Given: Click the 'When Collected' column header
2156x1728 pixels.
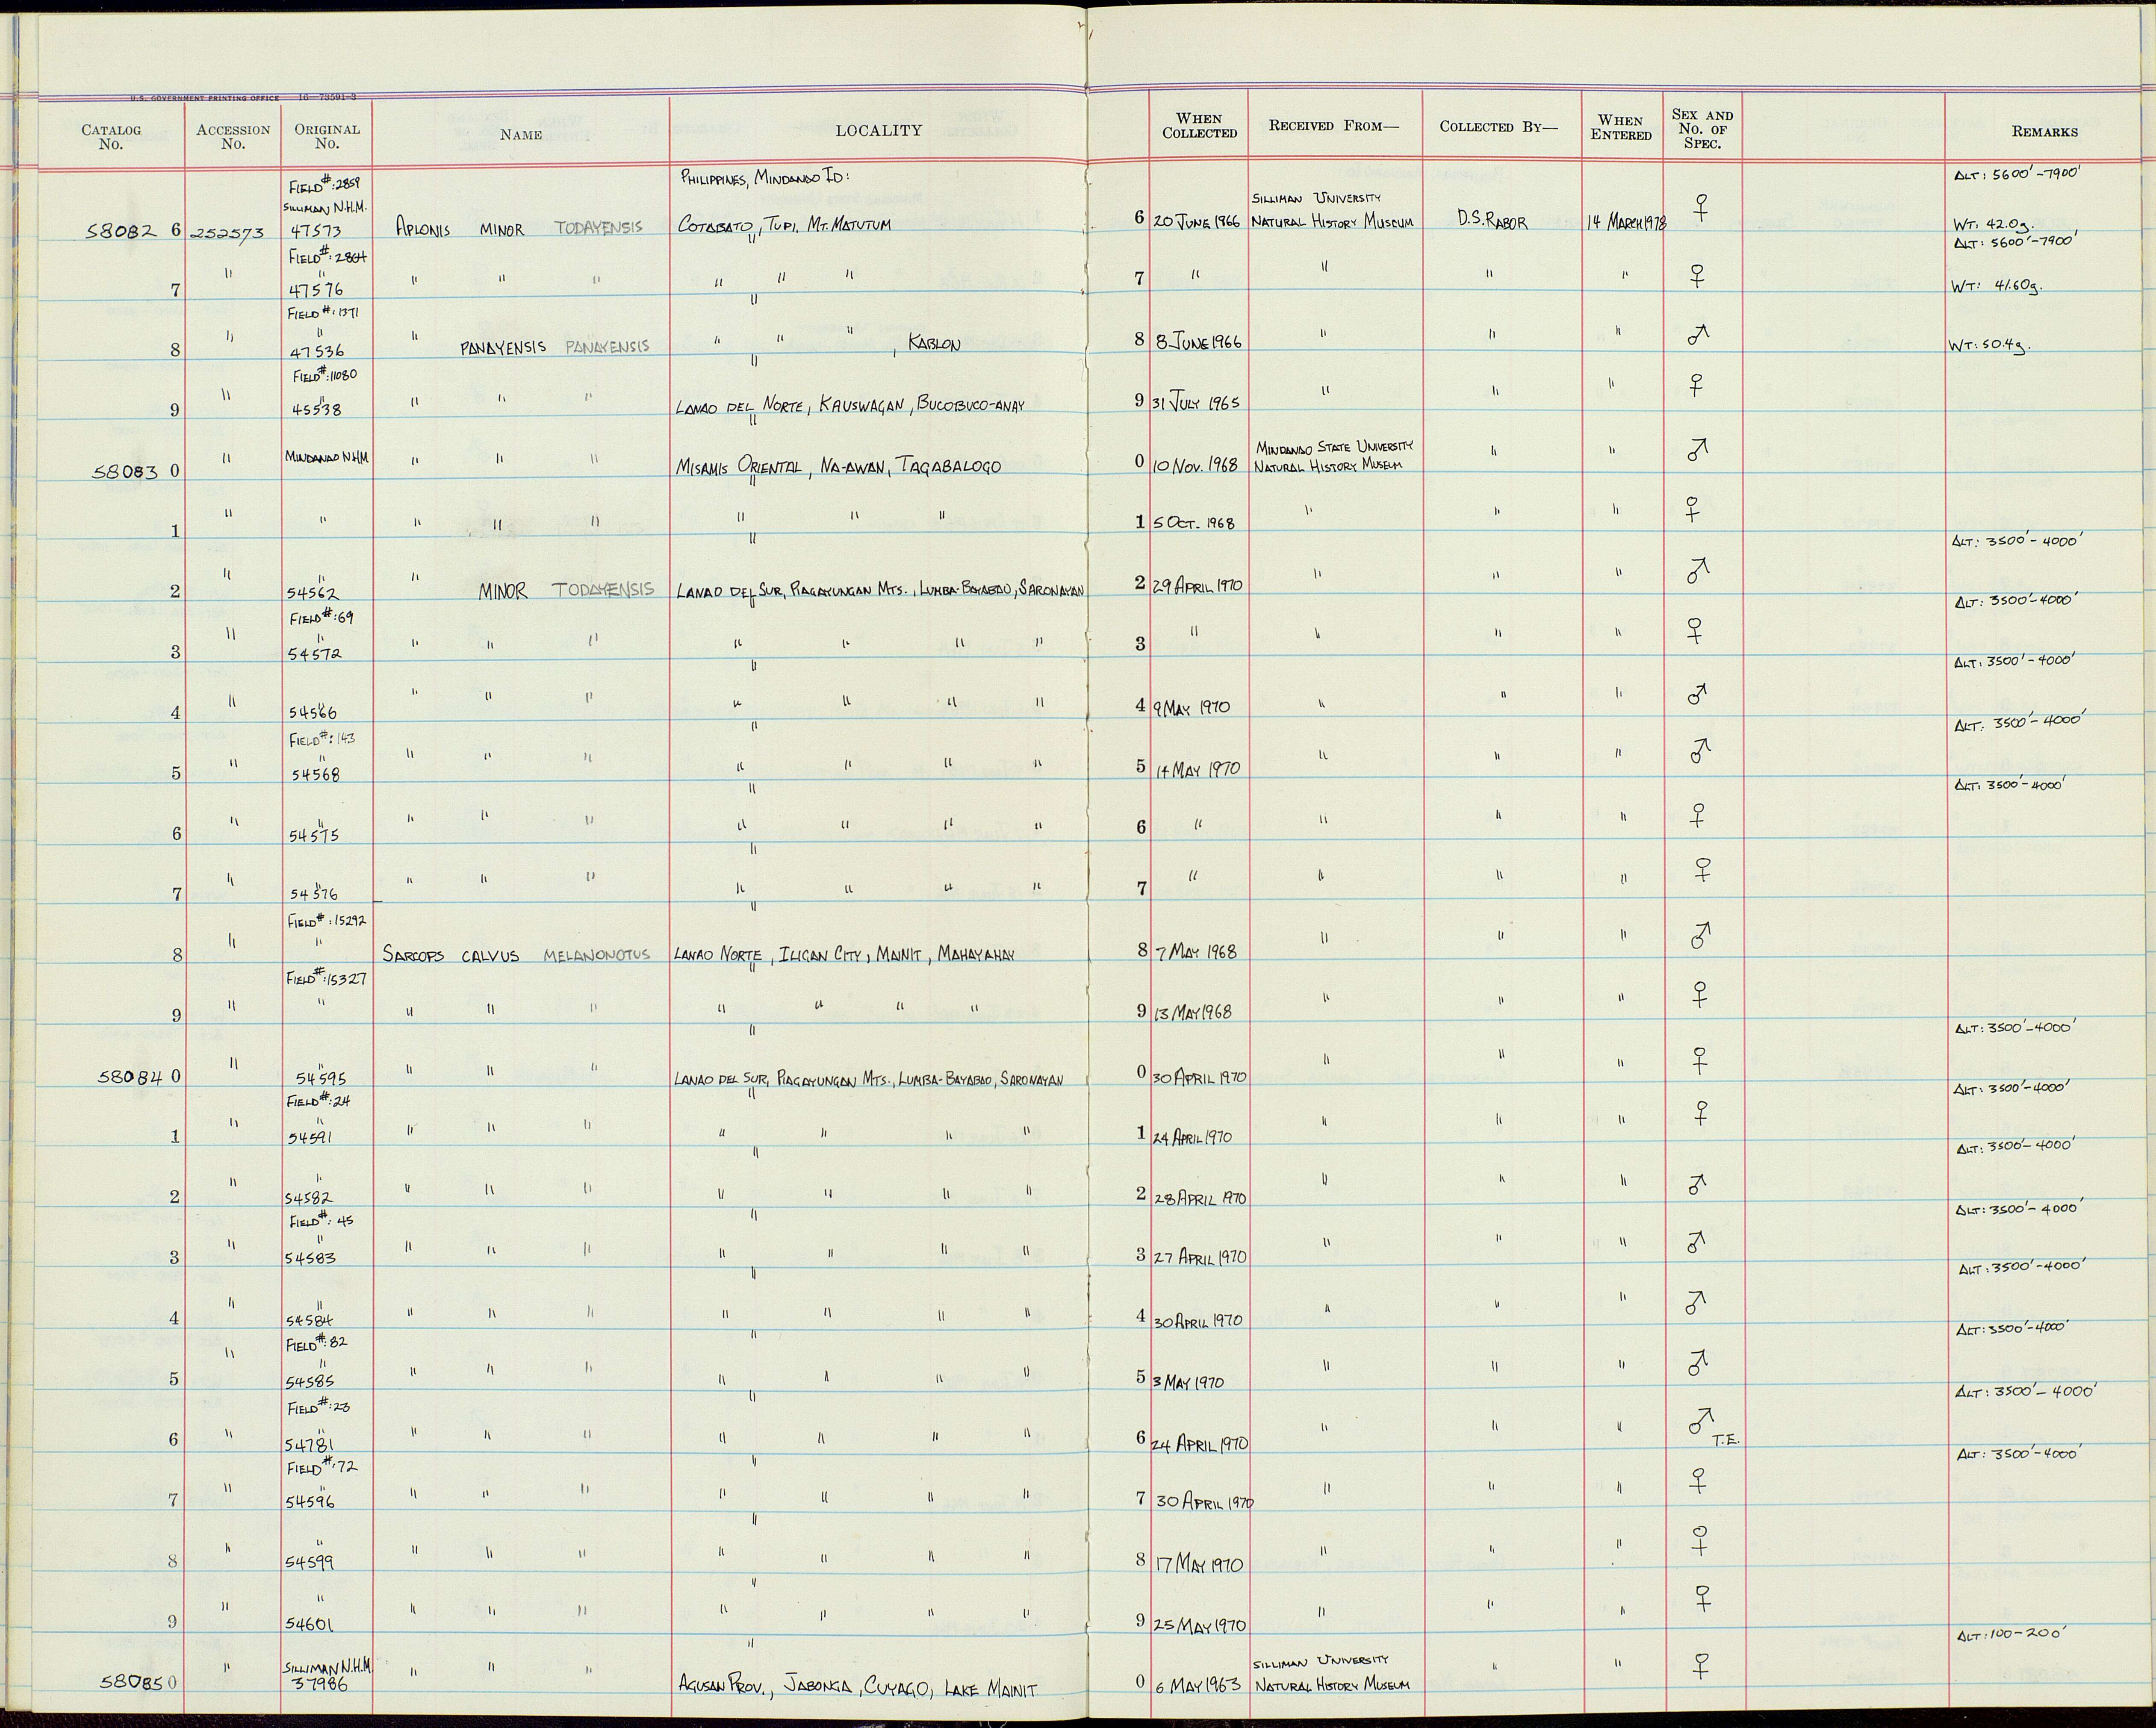Looking at the screenshot, I should pos(1199,126).
